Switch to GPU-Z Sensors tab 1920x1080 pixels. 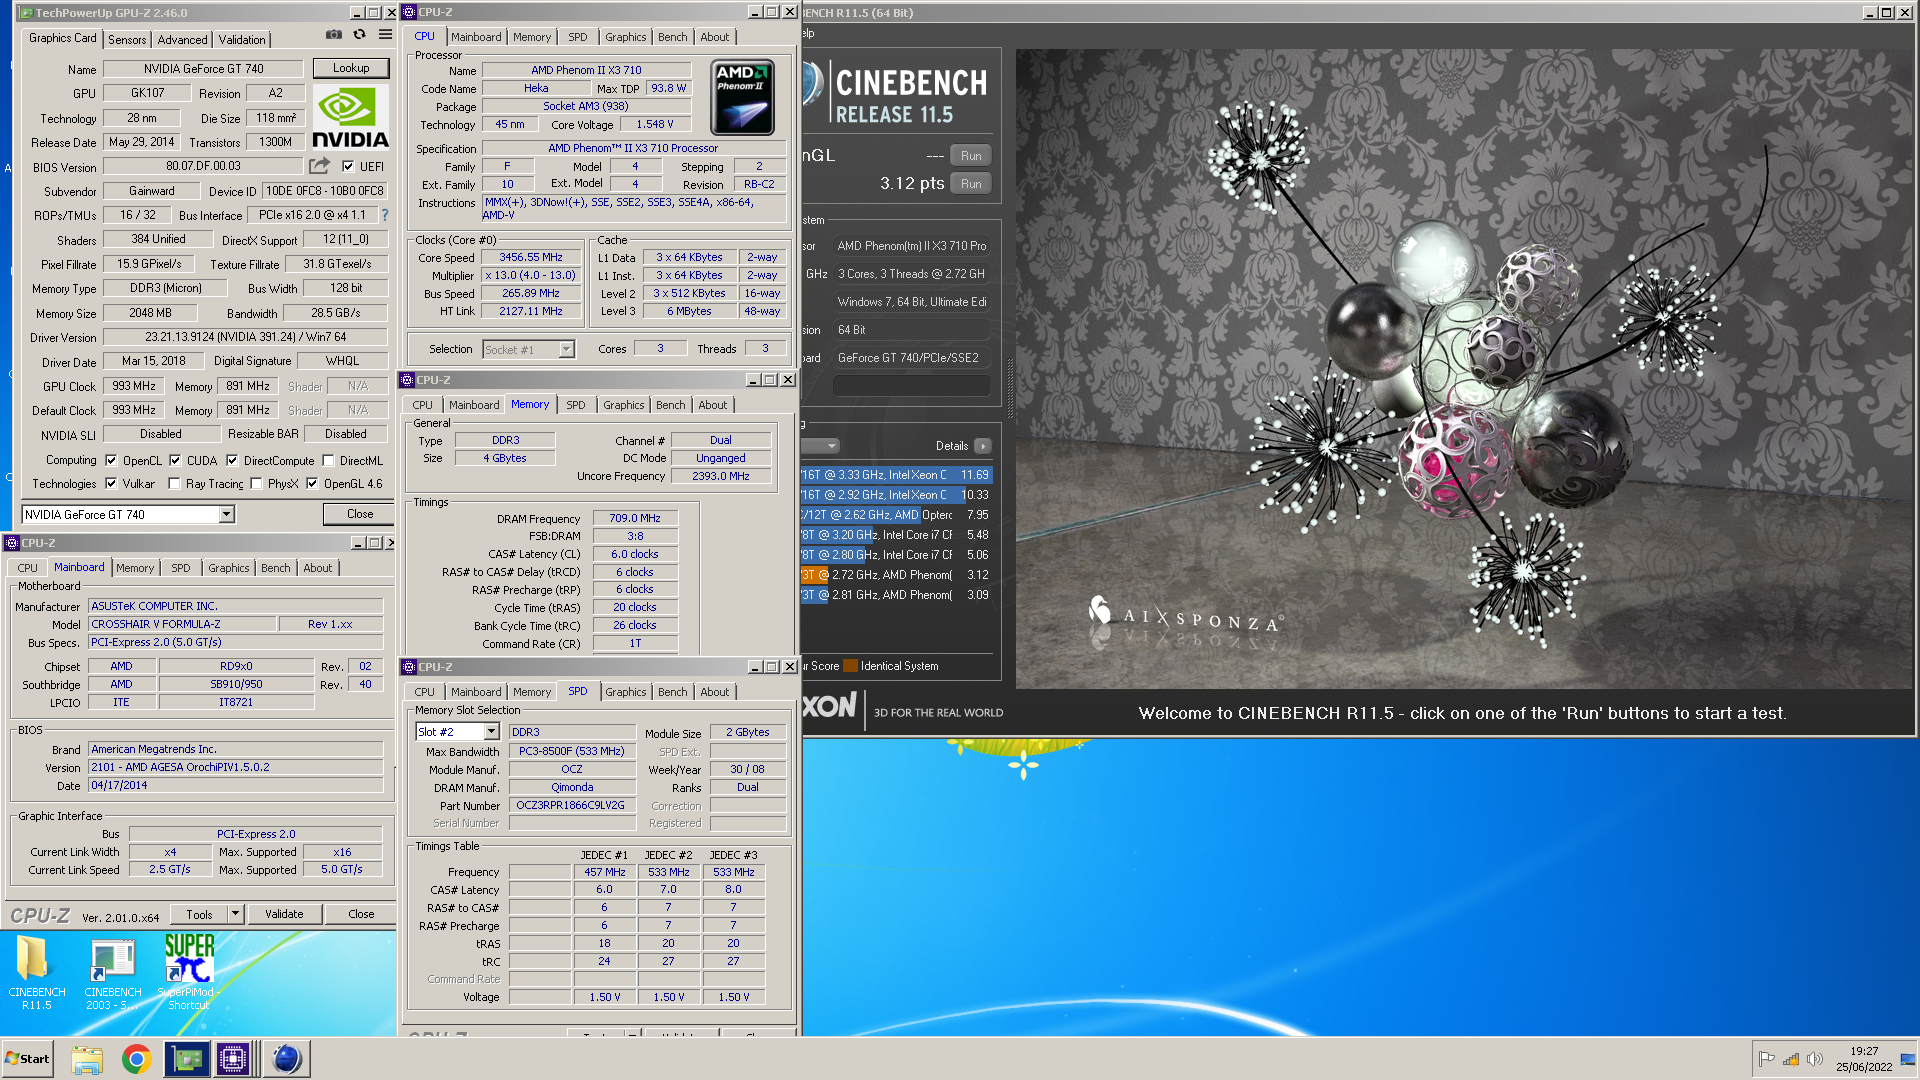[x=127, y=40]
